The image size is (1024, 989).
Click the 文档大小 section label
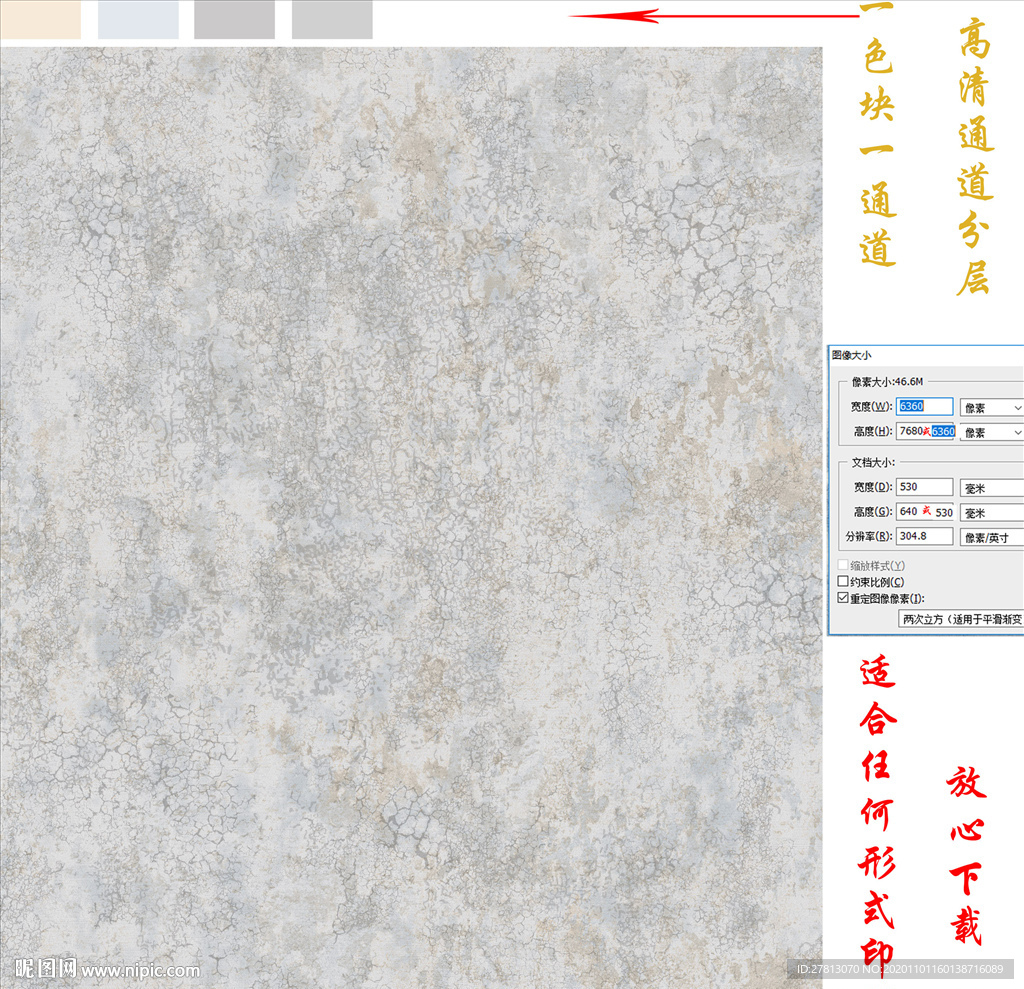(x=872, y=462)
